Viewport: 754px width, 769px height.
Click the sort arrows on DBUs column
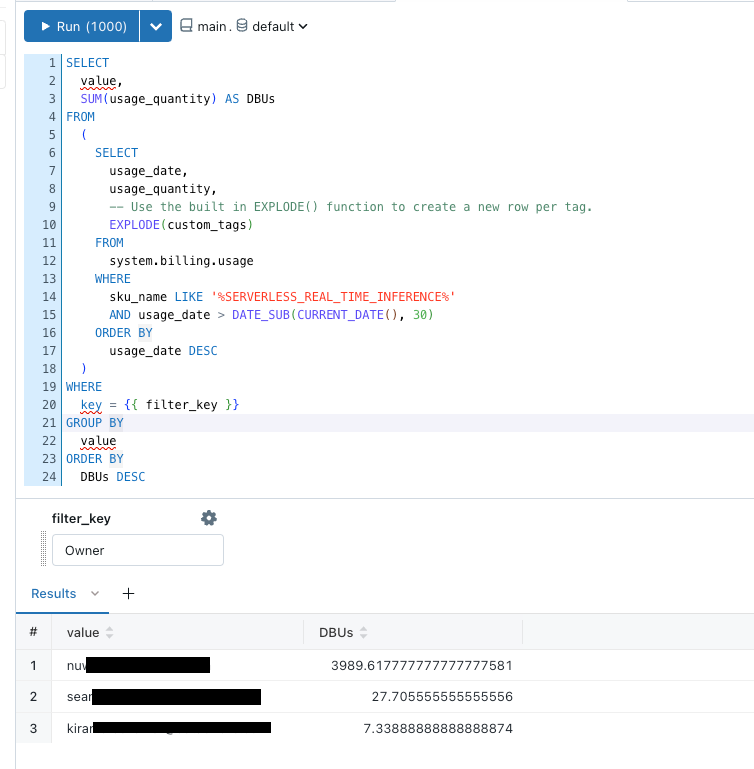(x=363, y=633)
